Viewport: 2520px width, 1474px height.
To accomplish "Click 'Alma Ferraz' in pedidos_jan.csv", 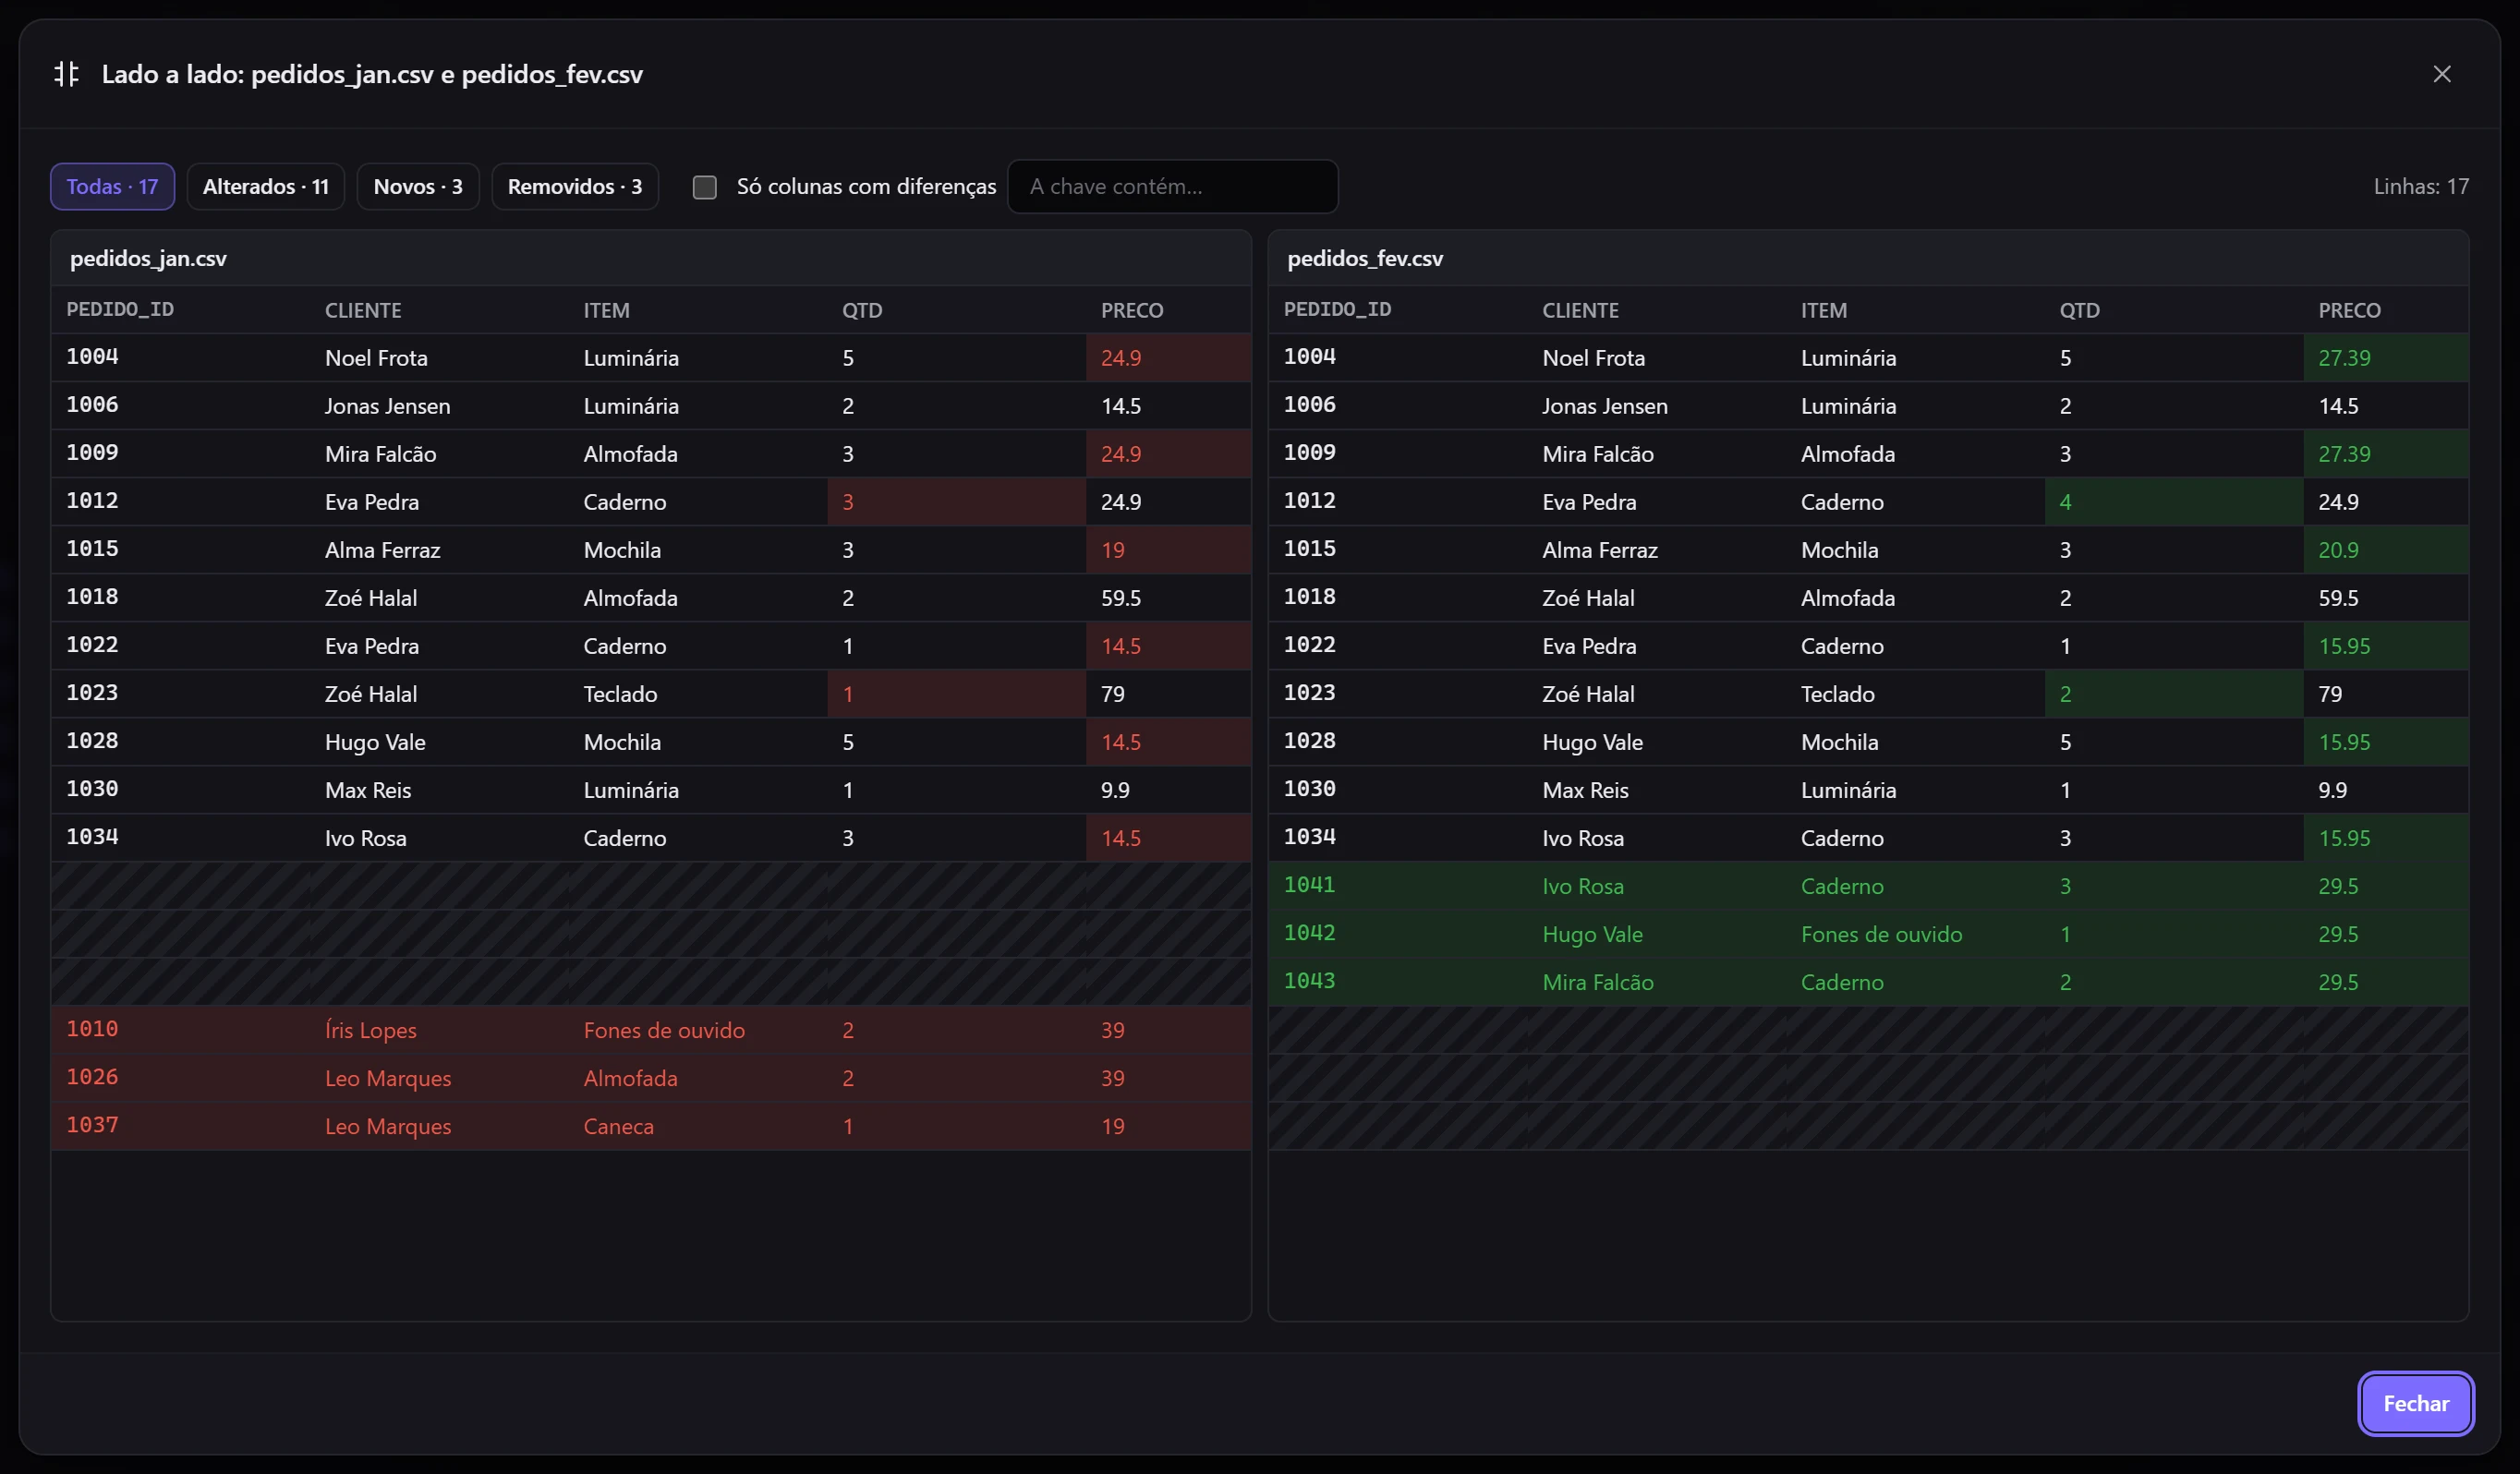I will click(382, 550).
